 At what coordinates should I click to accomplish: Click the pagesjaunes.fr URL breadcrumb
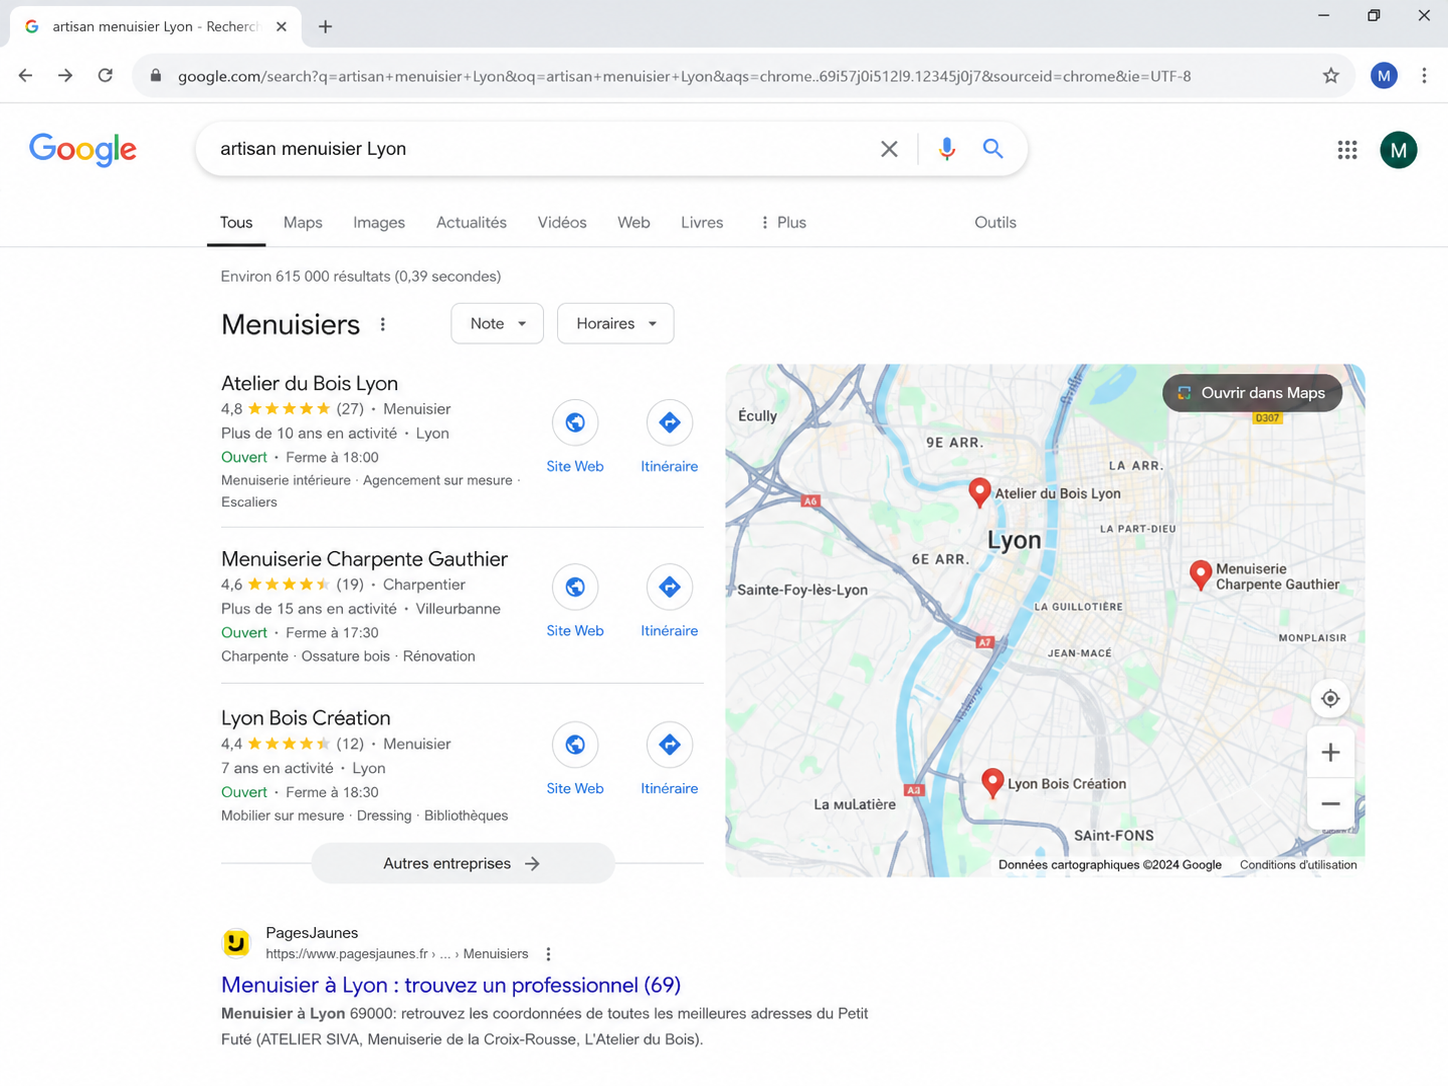click(397, 954)
